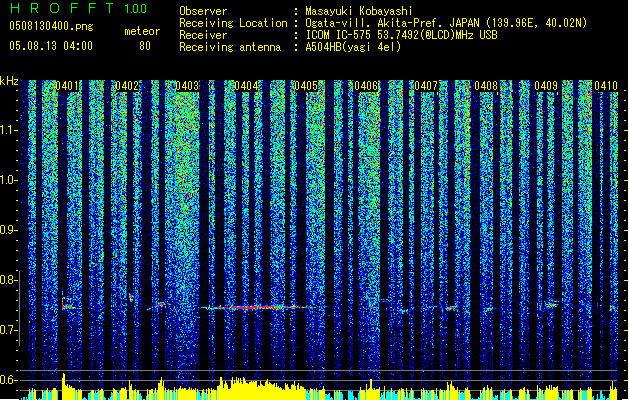This screenshot has width=629, height=400.
Task: Click the HROFFT 1.0.0 title text
Action: point(78,8)
